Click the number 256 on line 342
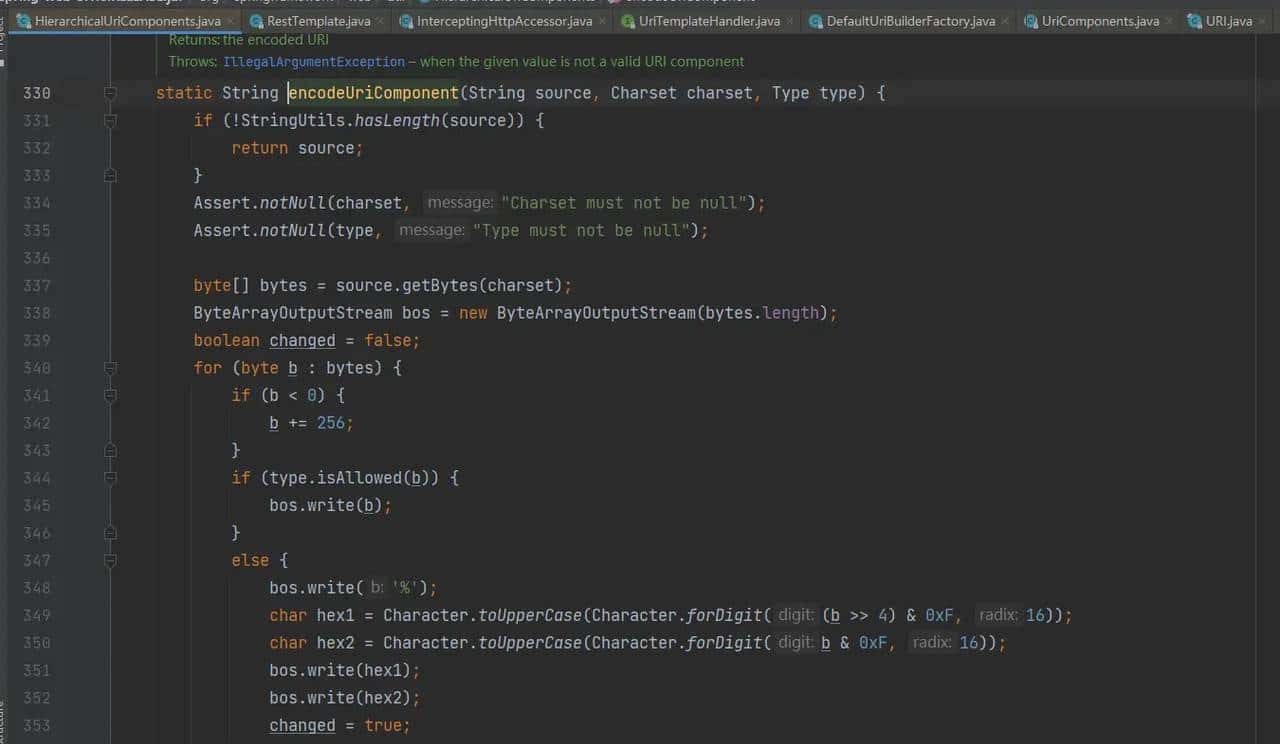The height and width of the screenshot is (744, 1280). [x=330, y=423]
